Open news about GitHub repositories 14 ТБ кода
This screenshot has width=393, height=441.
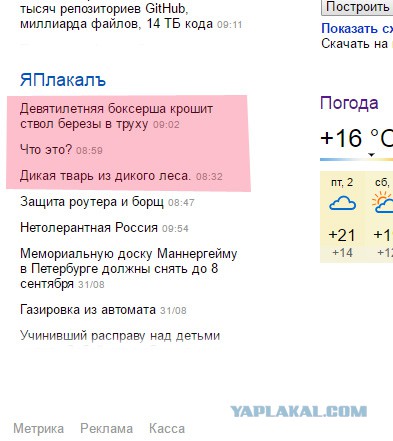click(x=117, y=16)
